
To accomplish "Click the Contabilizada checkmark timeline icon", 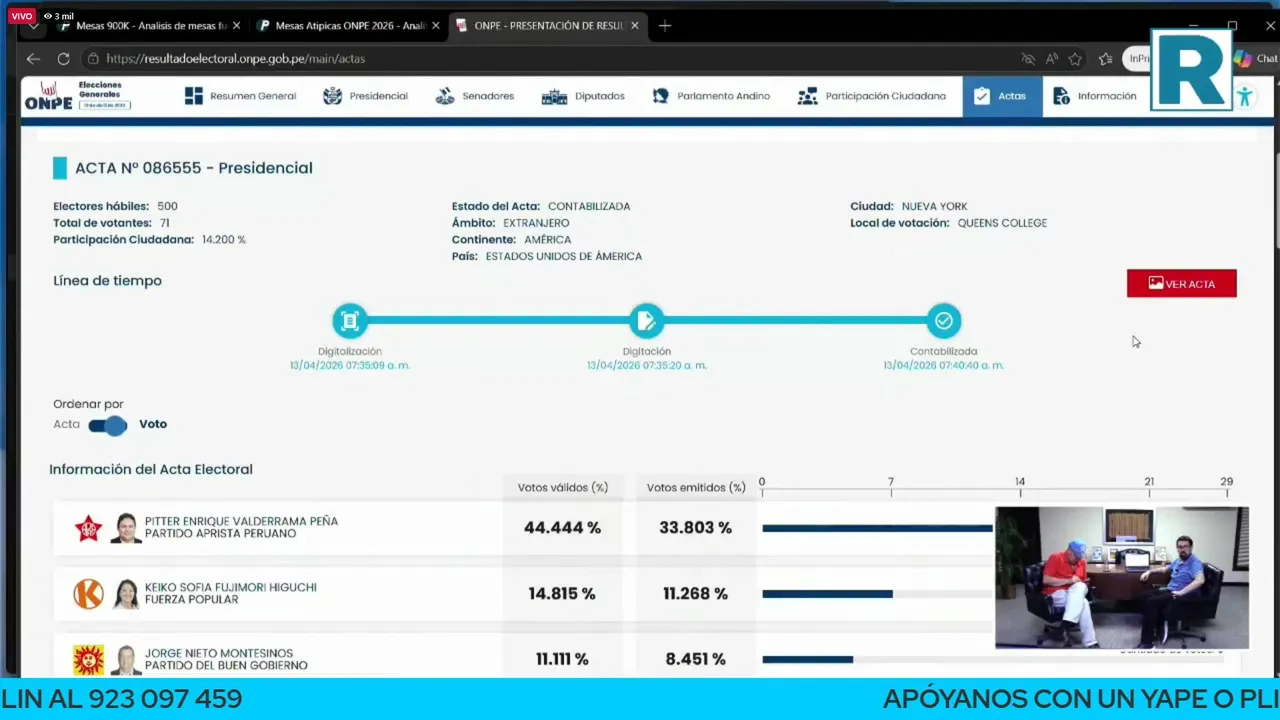I will pos(943,321).
